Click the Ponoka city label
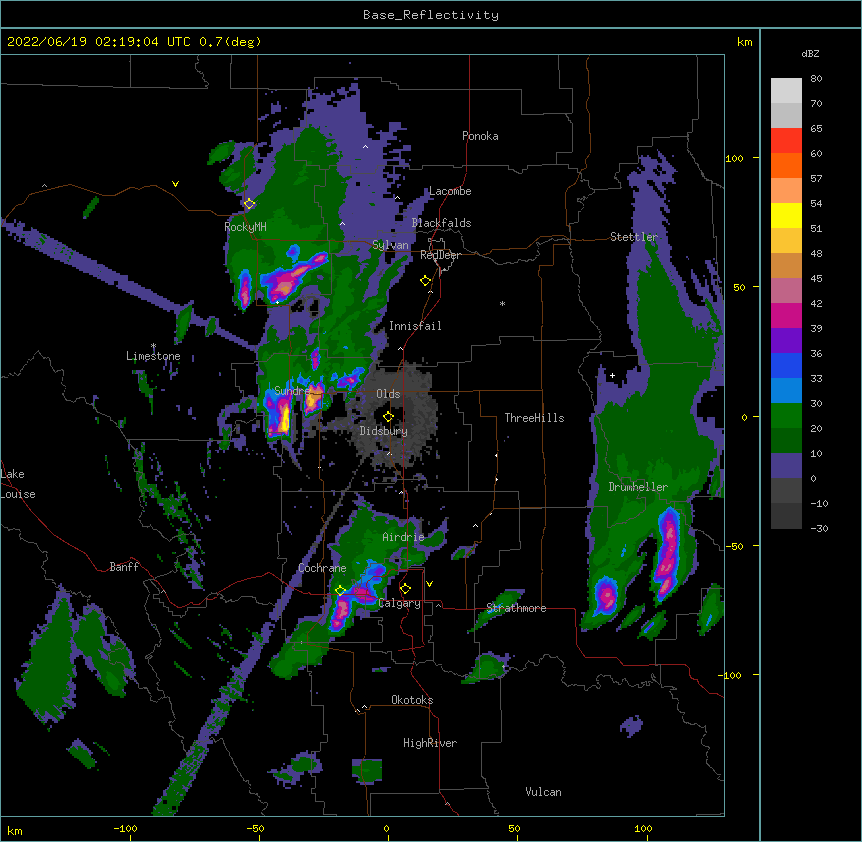The height and width of the screenshot is (842, 862). pyautogui.click(x=480, y=136)
